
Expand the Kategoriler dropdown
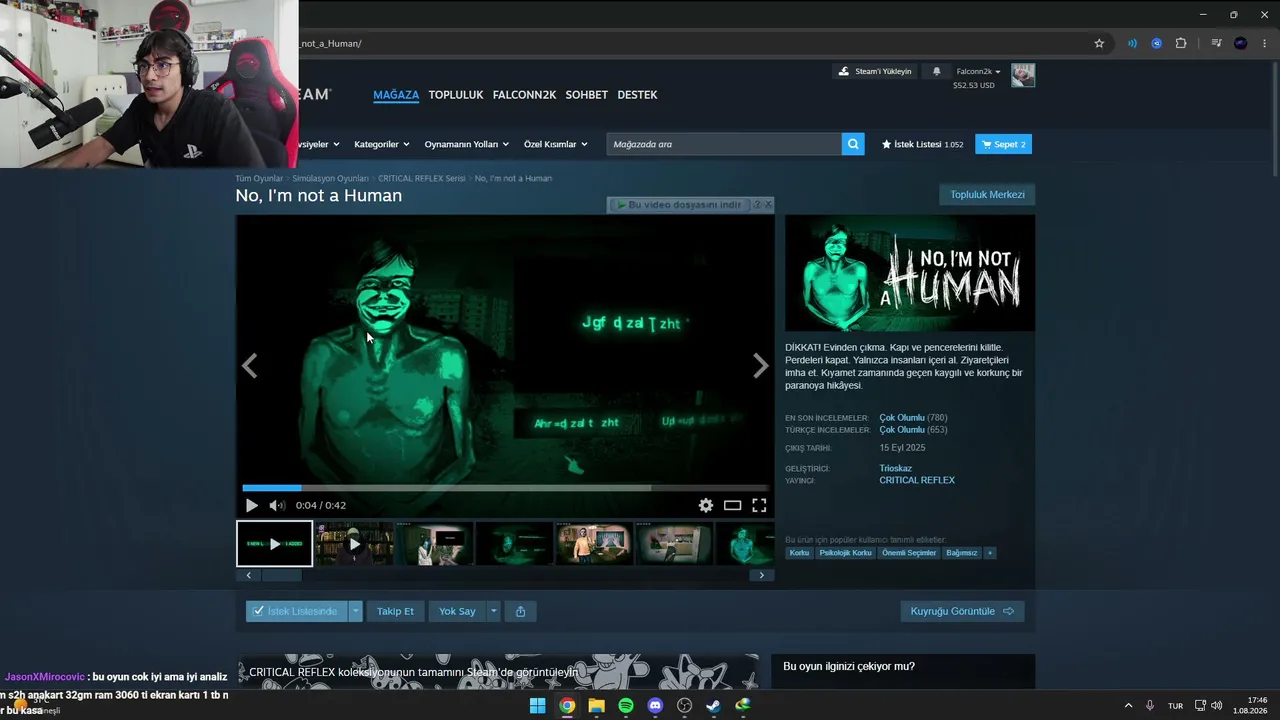382,144
